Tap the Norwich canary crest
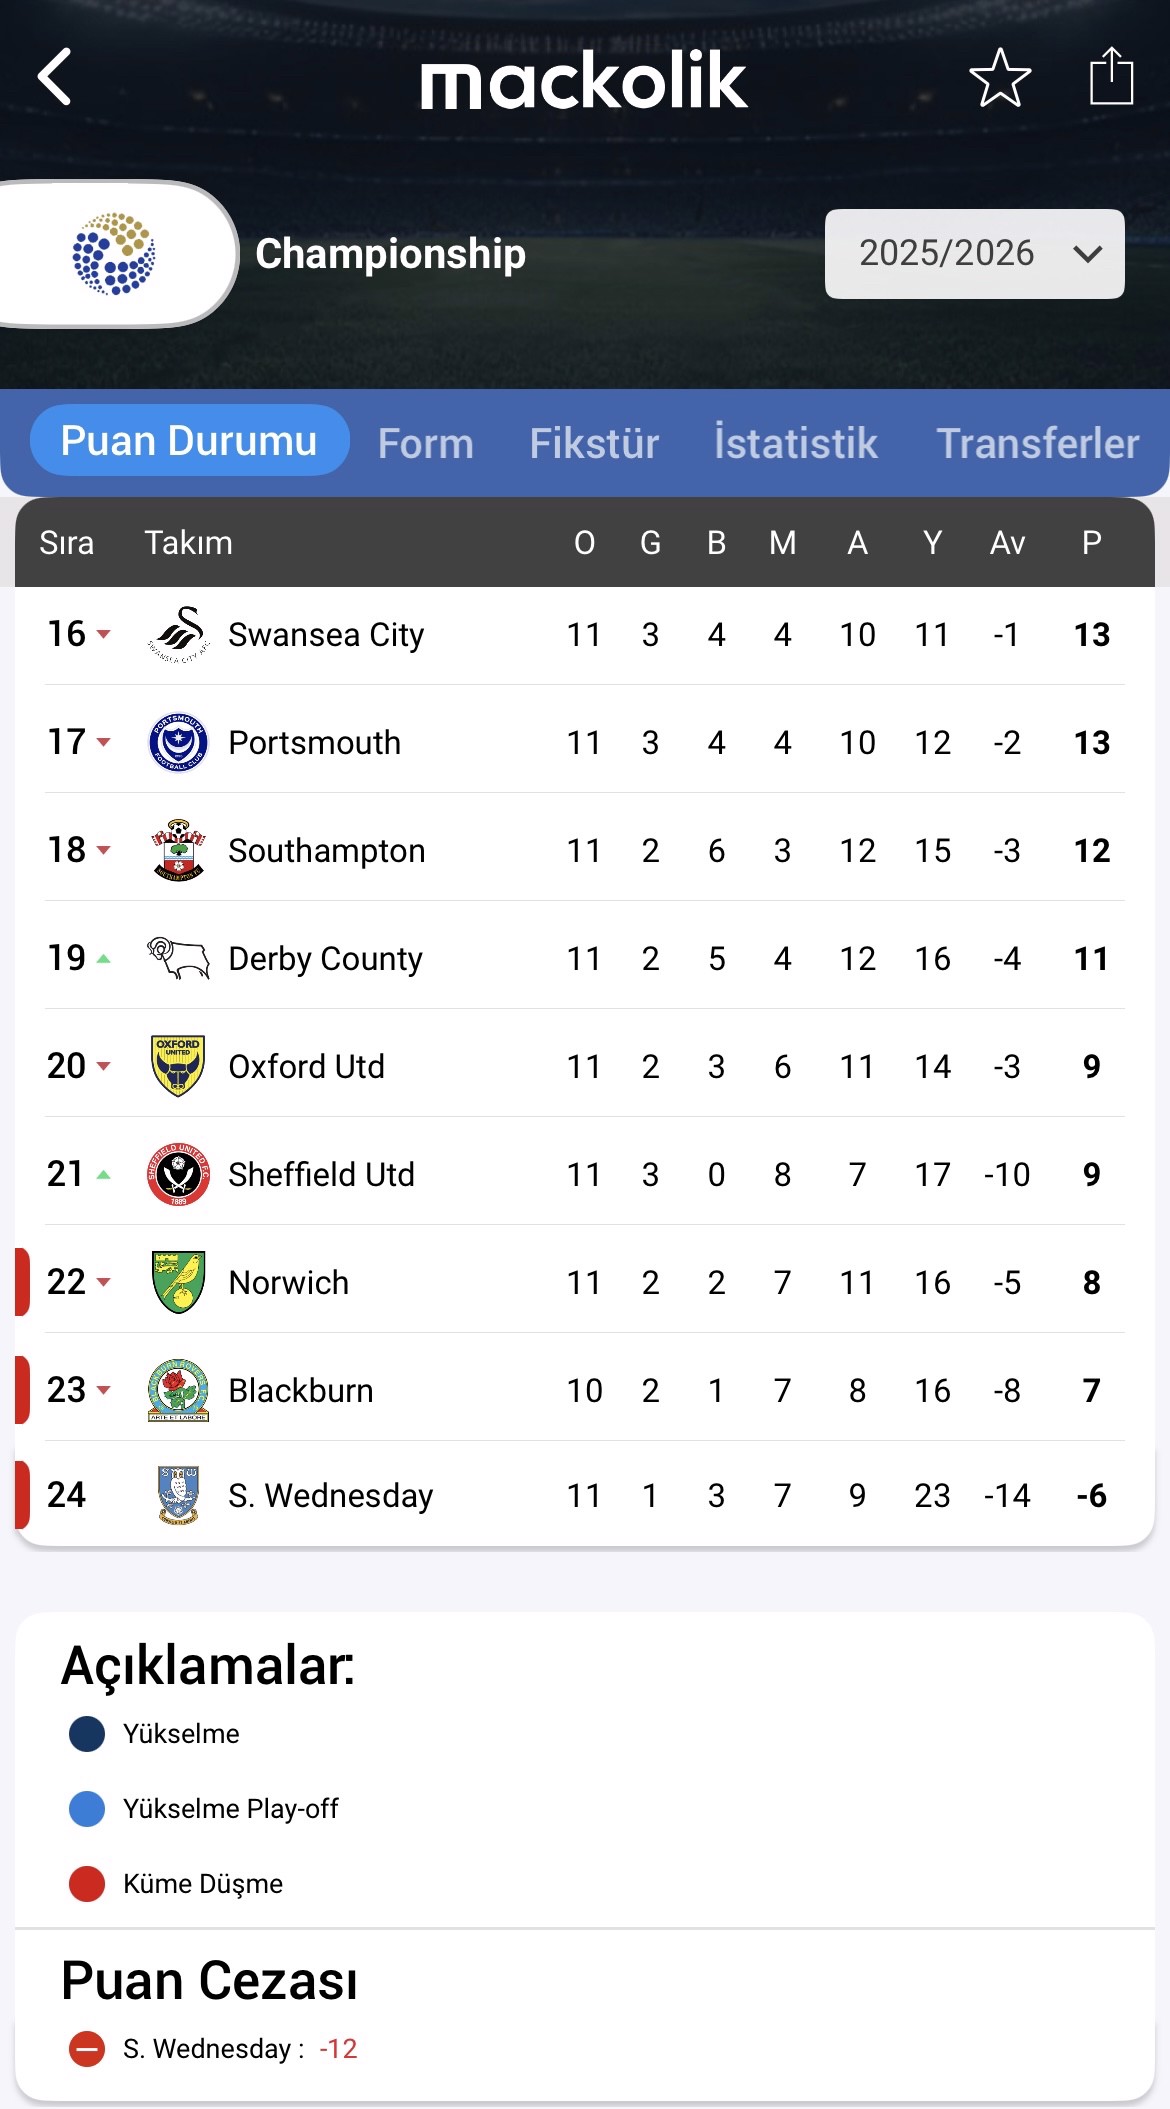Viewport: 1170px width, 2109px height. [x=178, y=1282]
